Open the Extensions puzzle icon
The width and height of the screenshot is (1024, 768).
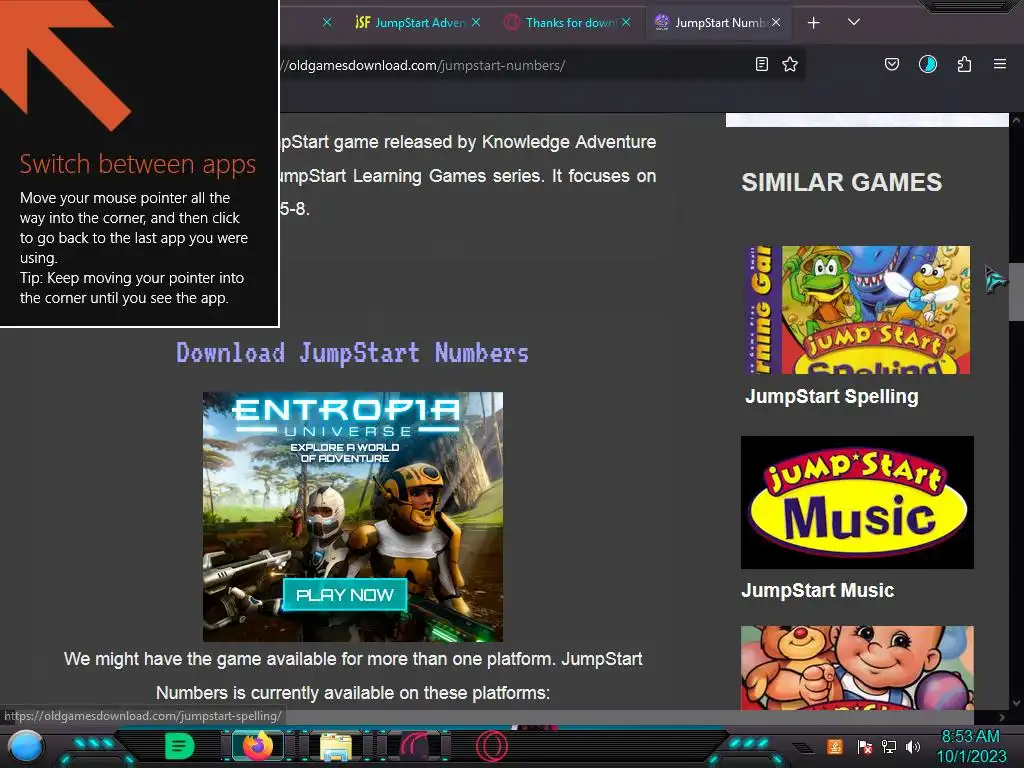(964, 64)
